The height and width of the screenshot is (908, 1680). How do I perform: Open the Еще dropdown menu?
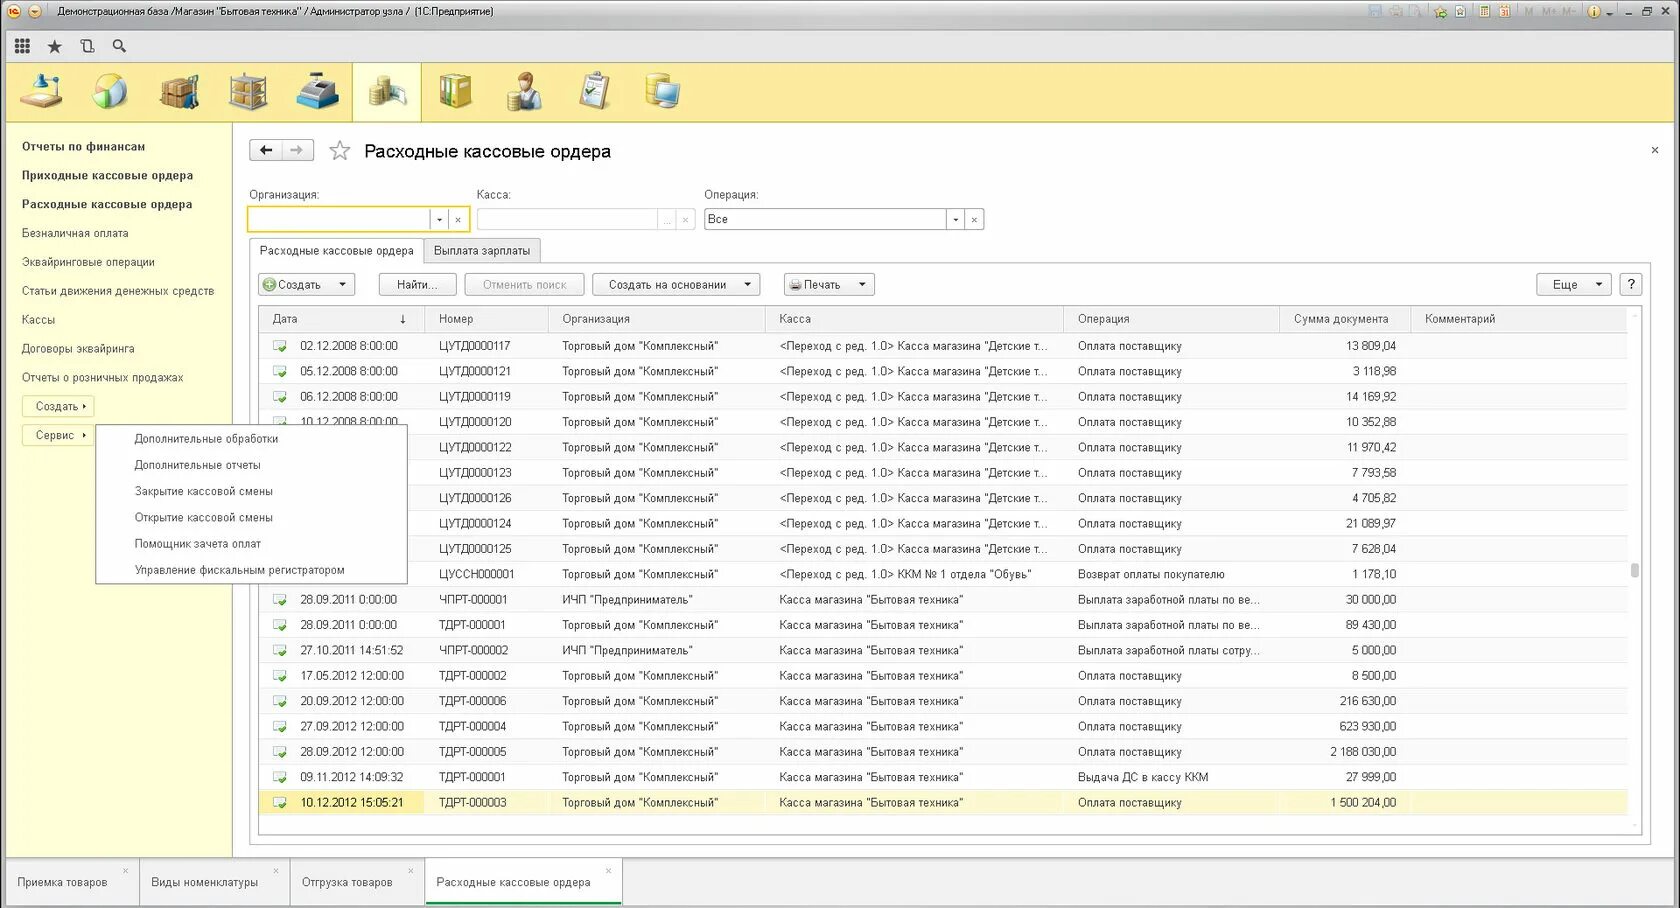click(x=1574, y=285)
